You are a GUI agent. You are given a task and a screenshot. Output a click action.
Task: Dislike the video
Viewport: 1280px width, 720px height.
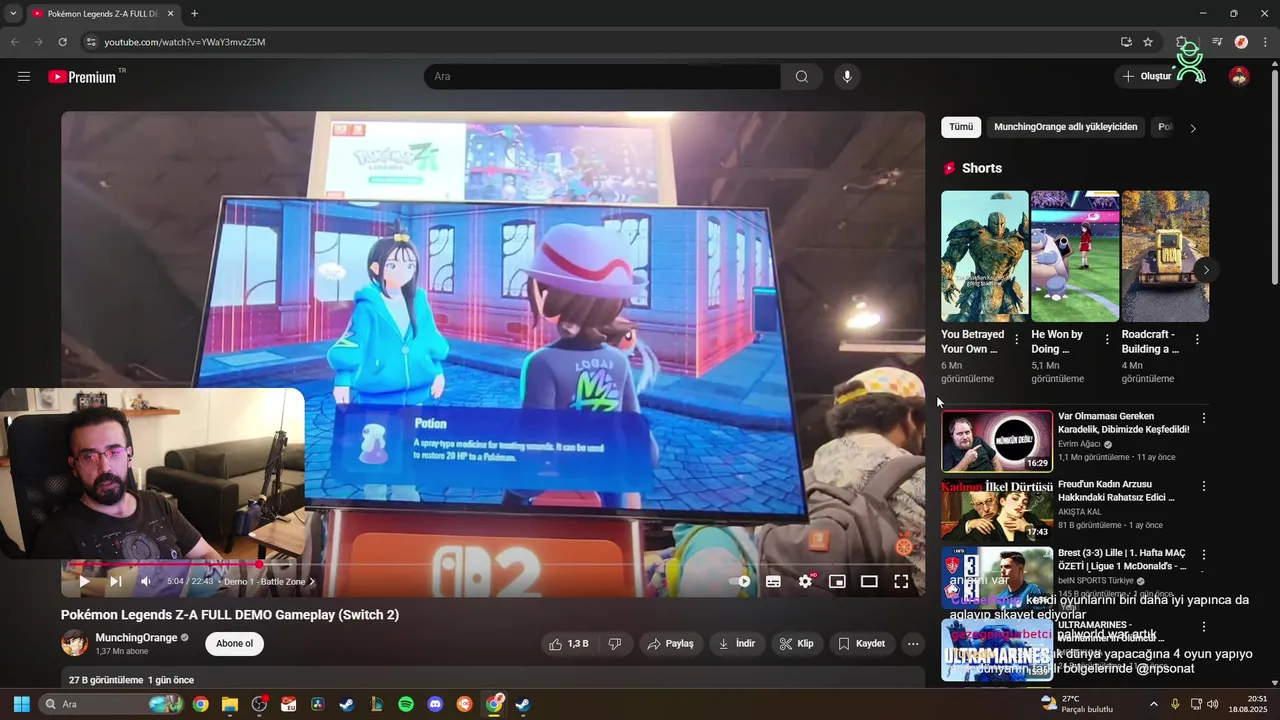[x=615, y=644]
